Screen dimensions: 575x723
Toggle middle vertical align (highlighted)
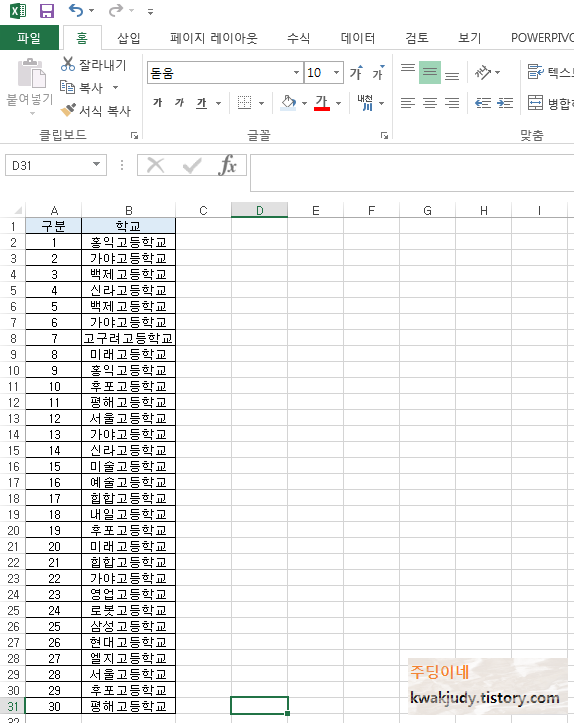[x=430, y=72]
